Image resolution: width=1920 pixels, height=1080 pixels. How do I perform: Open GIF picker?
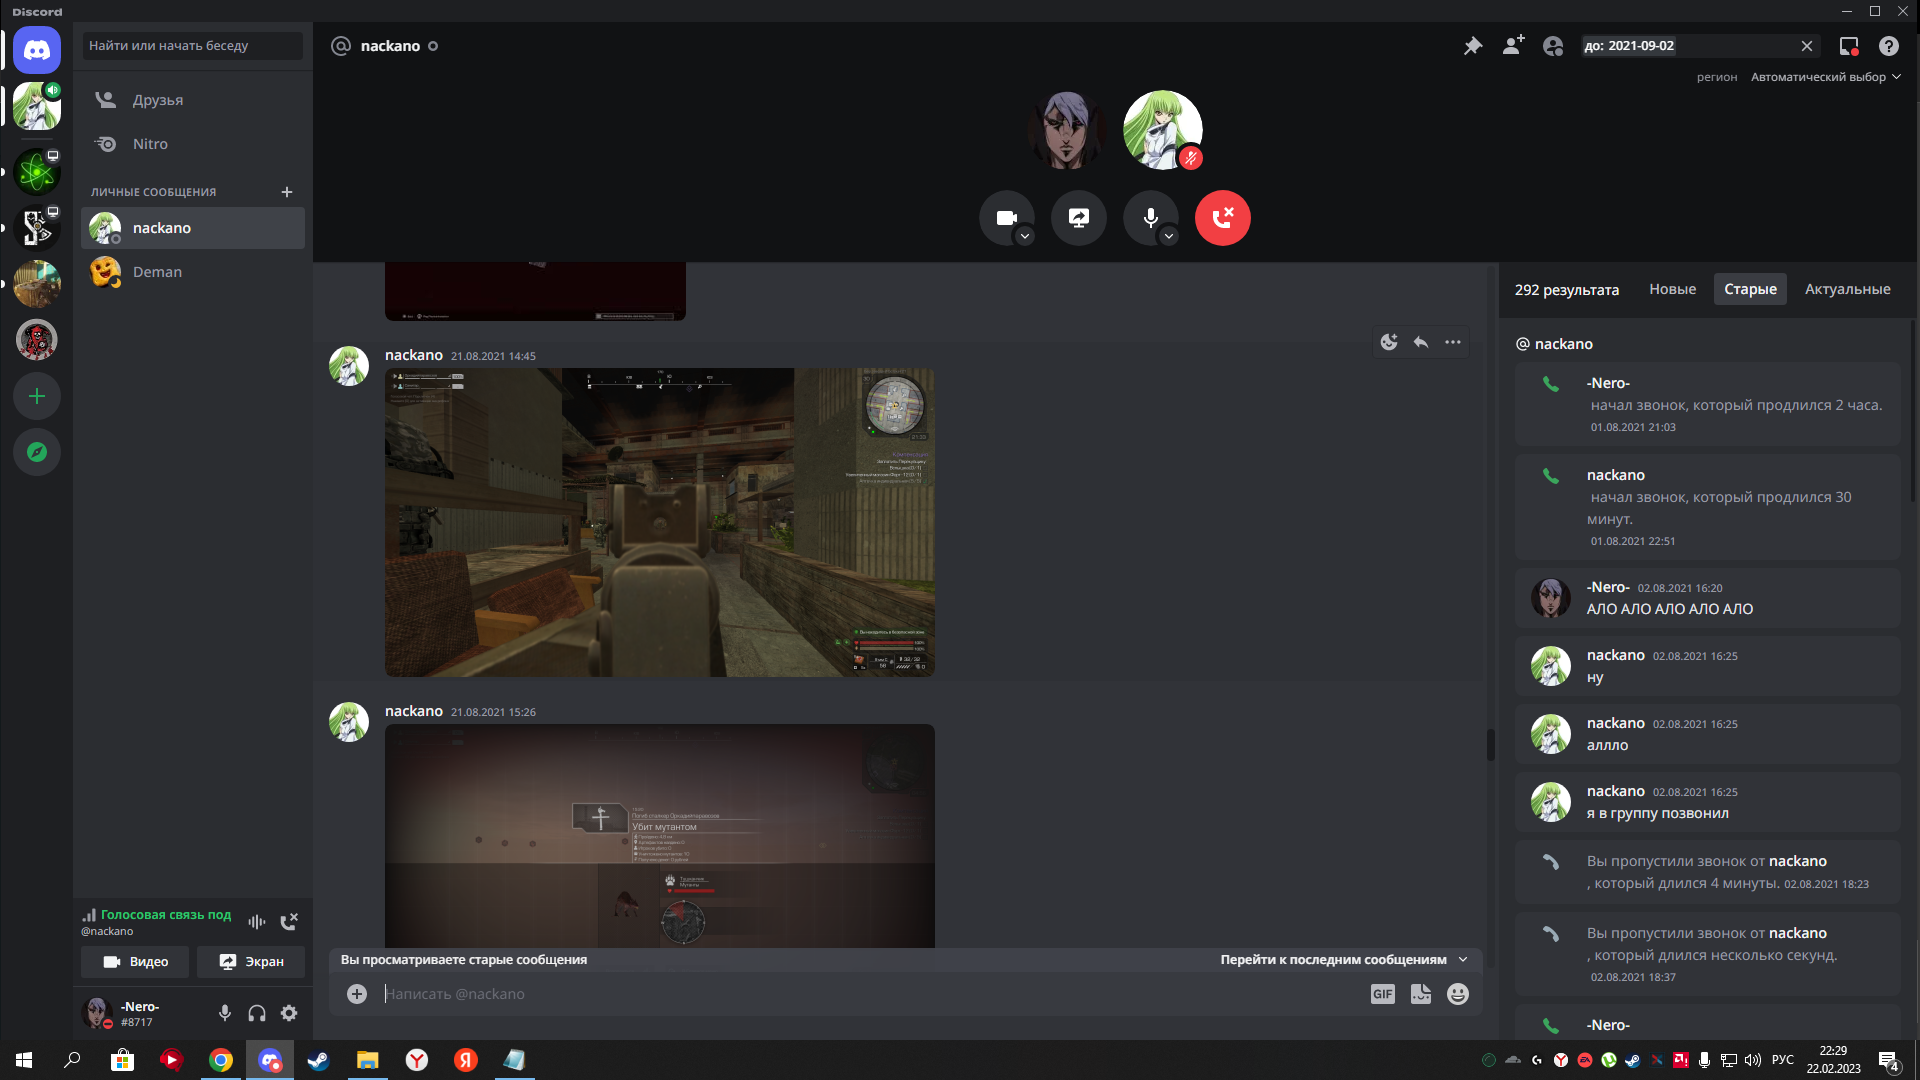(1383, 994)
